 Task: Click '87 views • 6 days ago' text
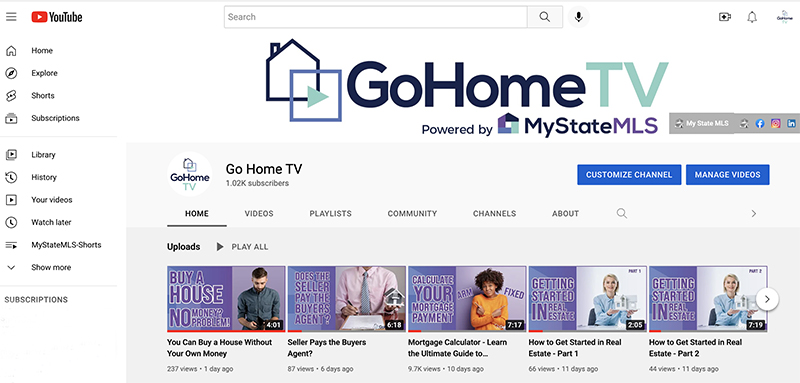tap(320, 369)
